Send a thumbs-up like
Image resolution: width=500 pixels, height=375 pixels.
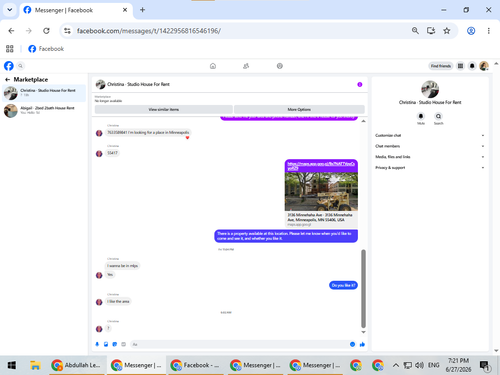tap(362, 344)
